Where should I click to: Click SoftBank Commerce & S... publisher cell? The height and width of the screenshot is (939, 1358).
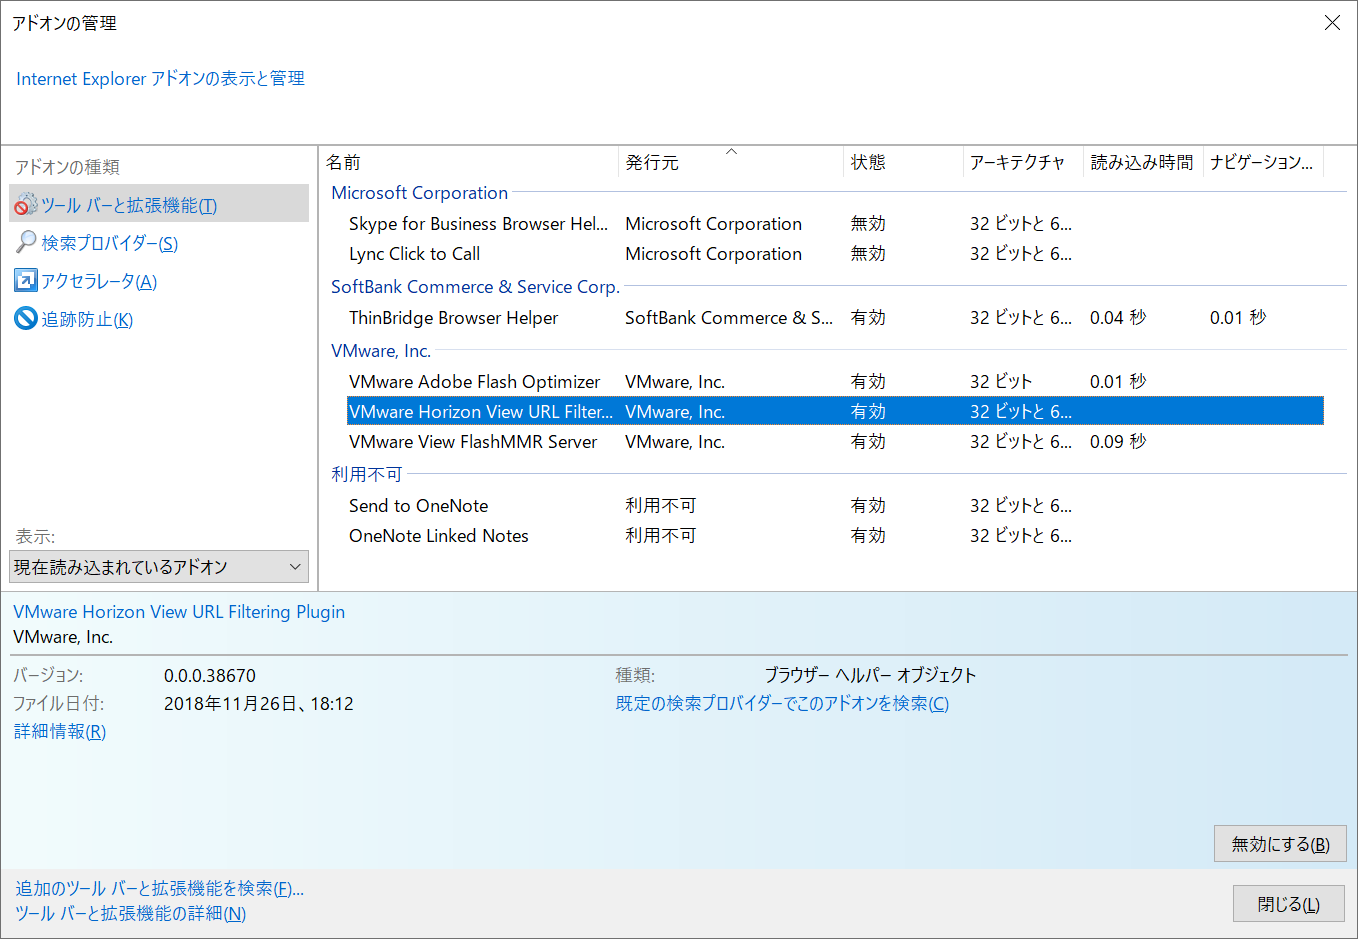pyautogui.click(x=729, y=318)
